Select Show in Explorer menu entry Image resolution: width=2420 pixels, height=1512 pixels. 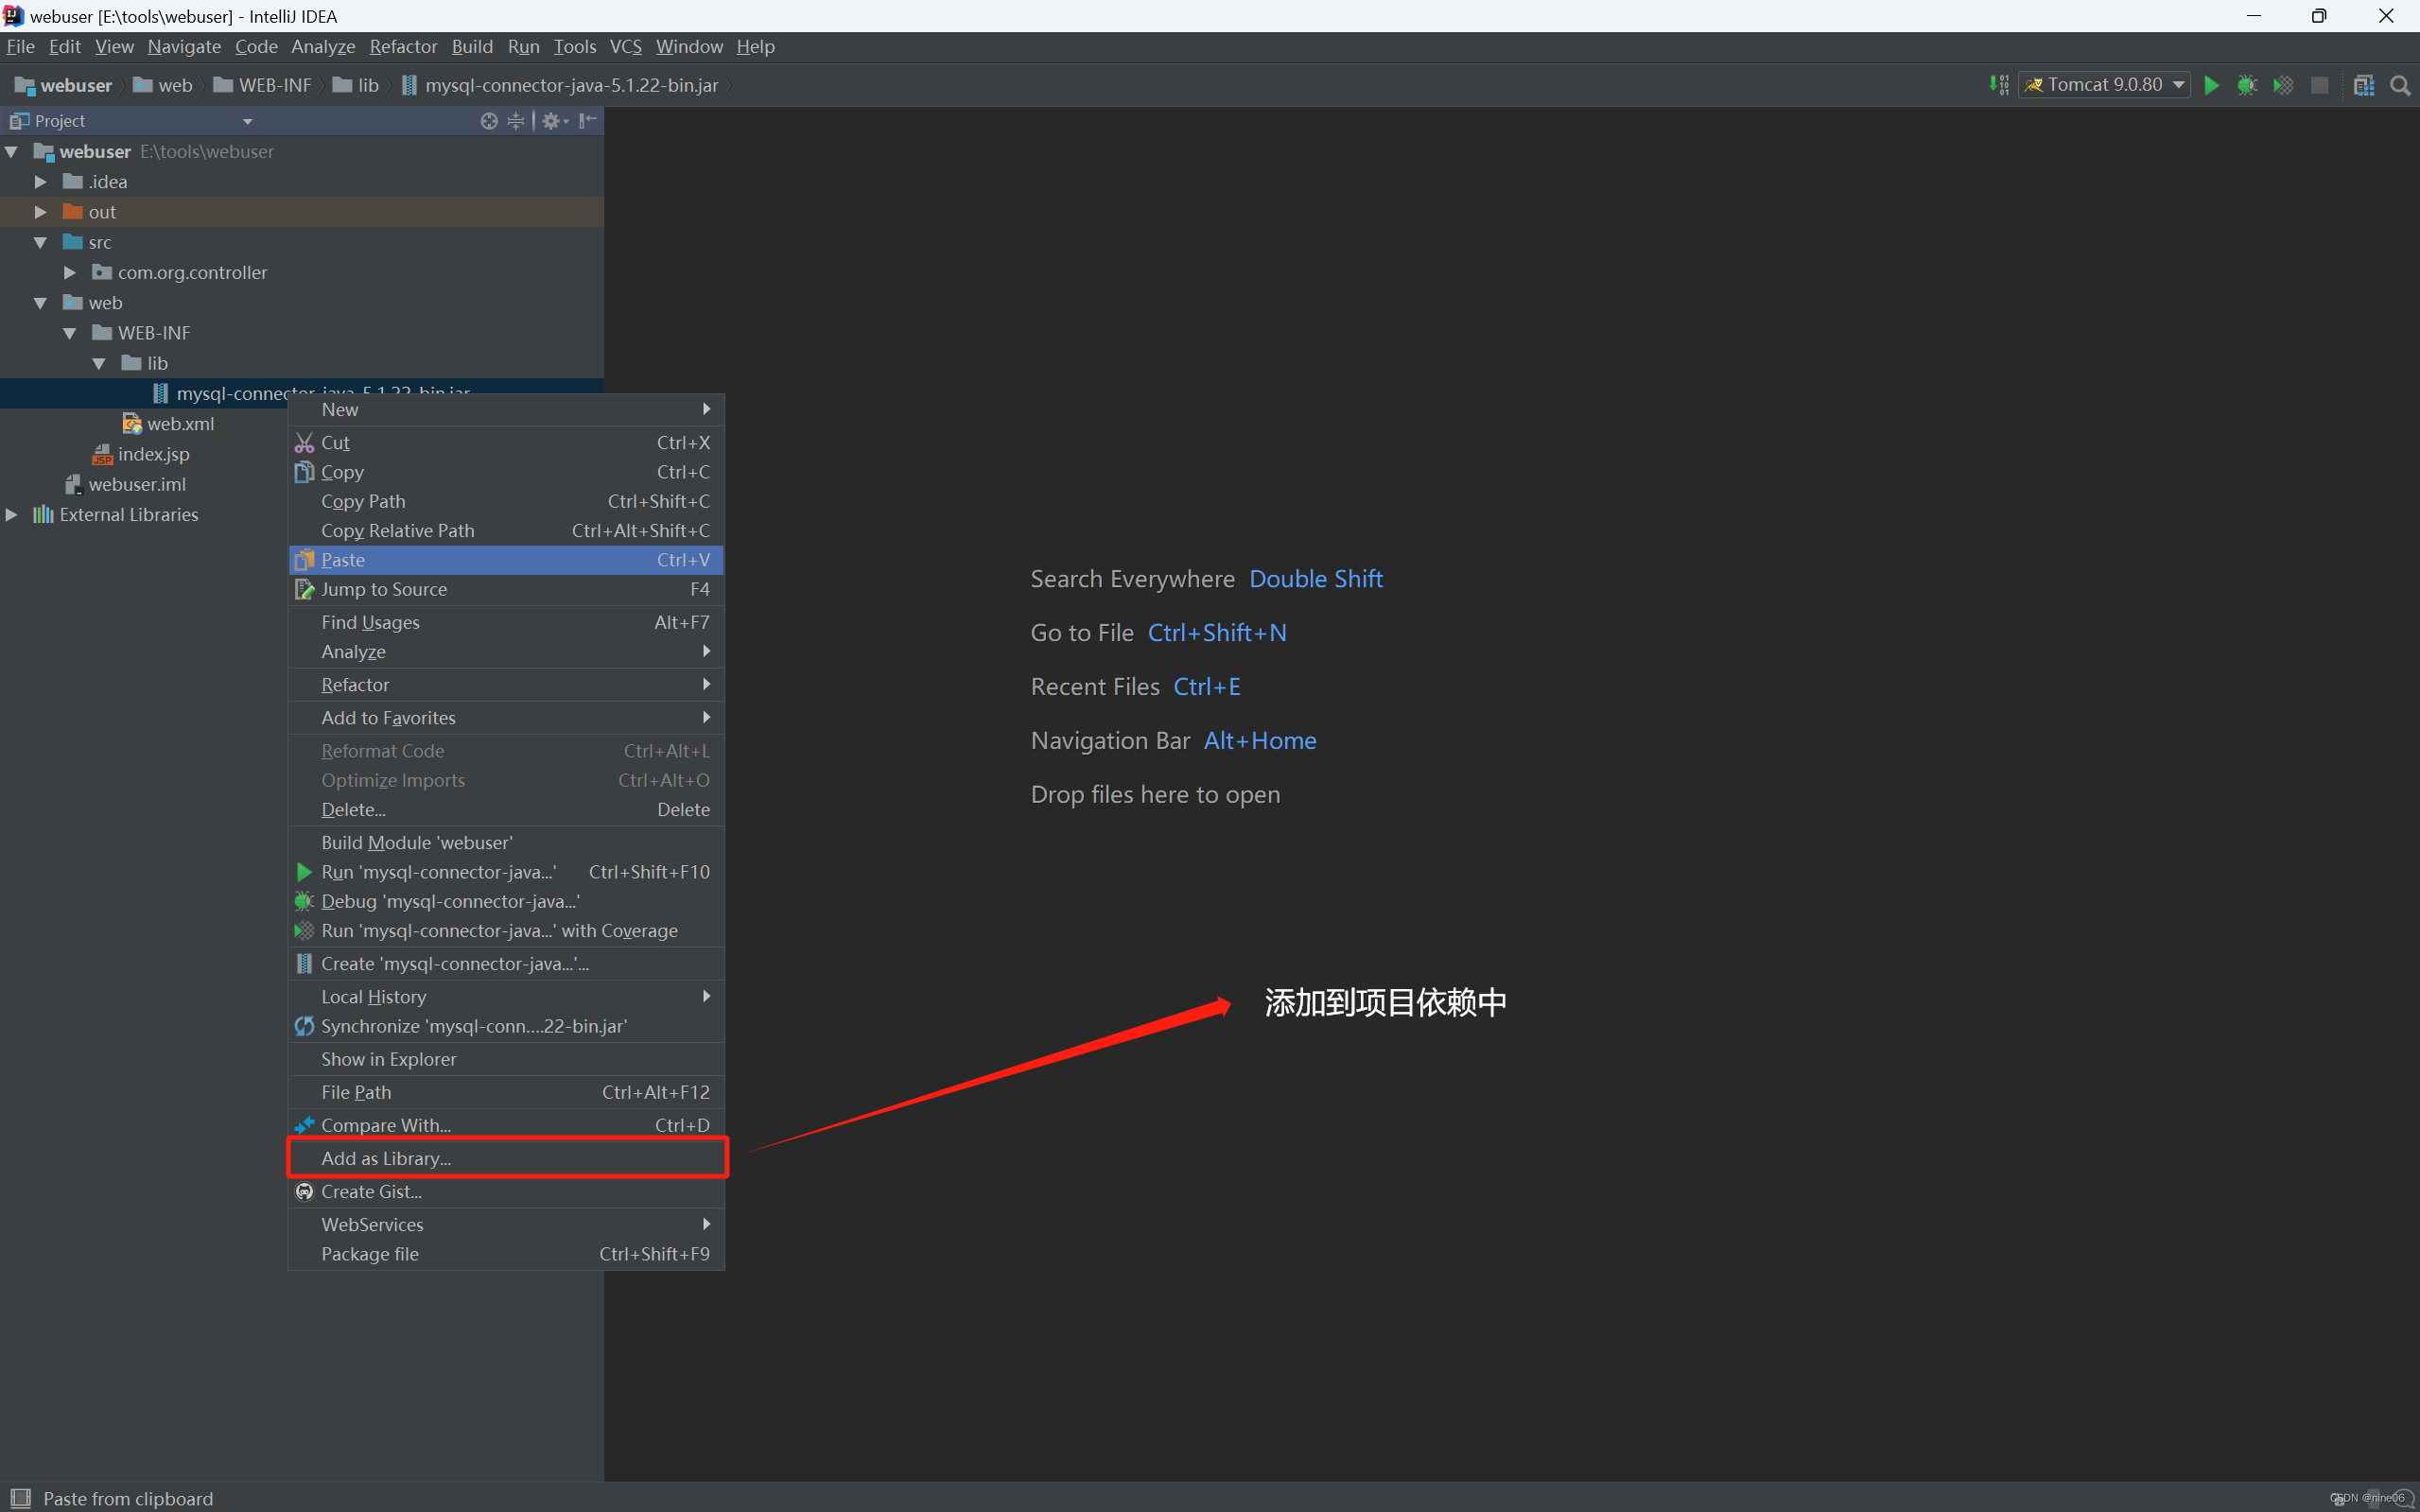click(388, 1059)
